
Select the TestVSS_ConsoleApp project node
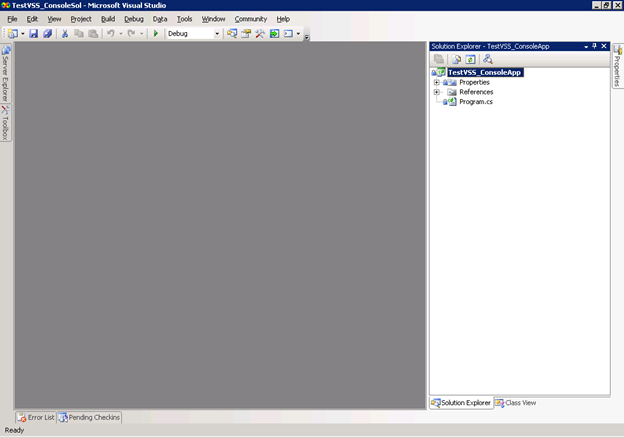coord(484,72)
